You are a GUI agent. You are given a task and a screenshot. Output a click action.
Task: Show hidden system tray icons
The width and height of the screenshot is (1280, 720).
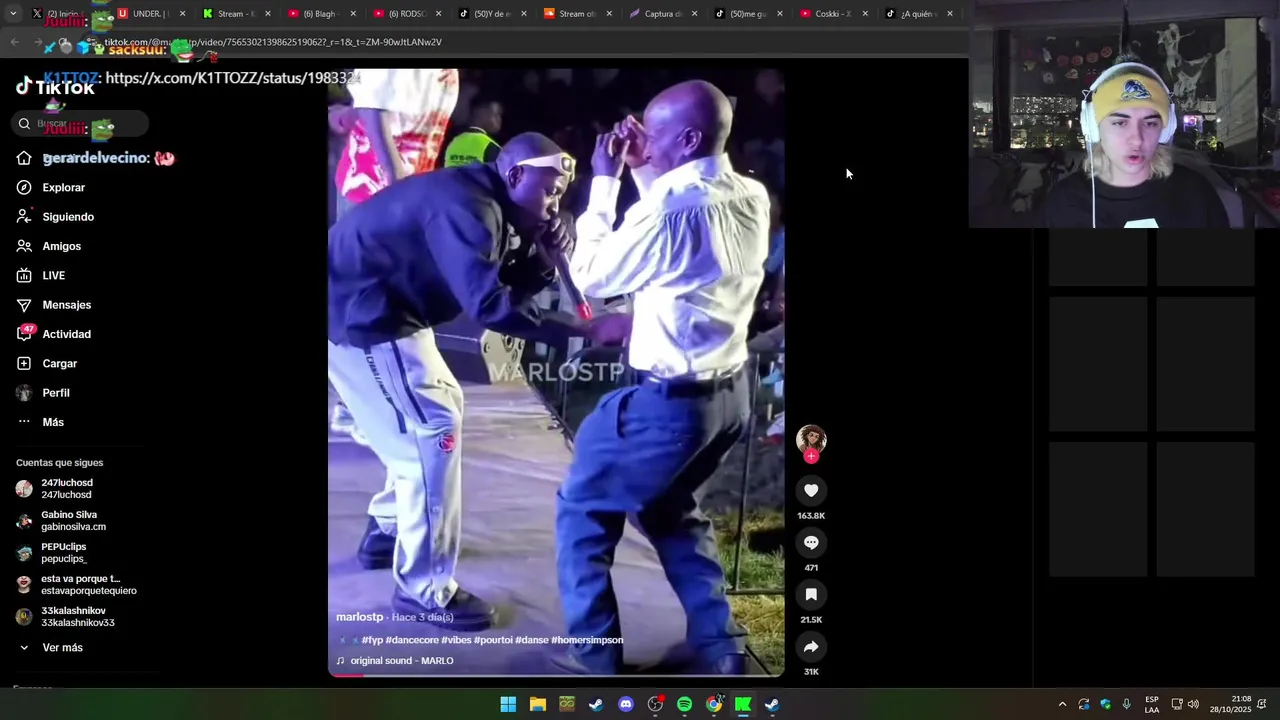click(x=1062, y=704)
